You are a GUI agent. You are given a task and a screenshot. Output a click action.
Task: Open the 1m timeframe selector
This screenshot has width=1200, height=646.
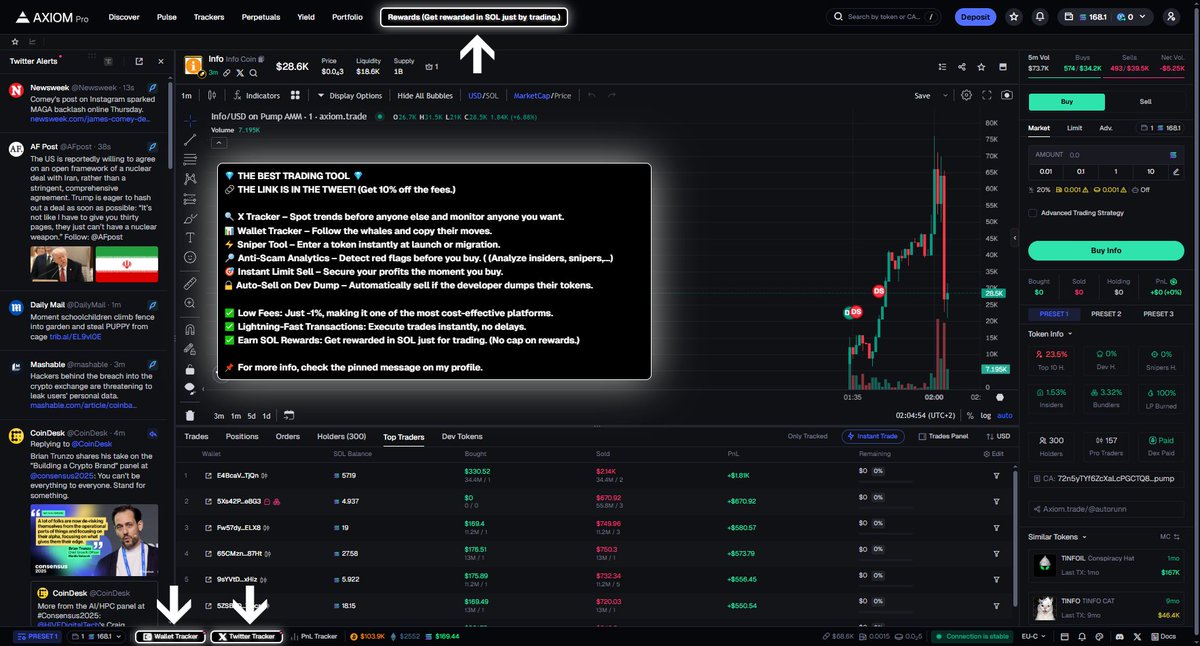pos(187,96)
